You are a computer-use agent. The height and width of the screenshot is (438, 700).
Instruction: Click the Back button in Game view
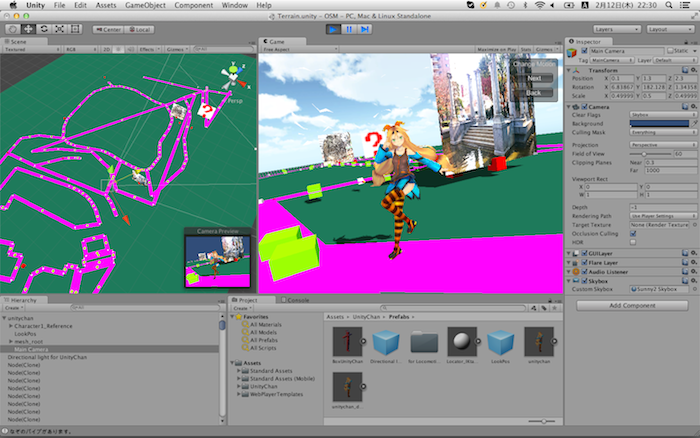point(534,93)
